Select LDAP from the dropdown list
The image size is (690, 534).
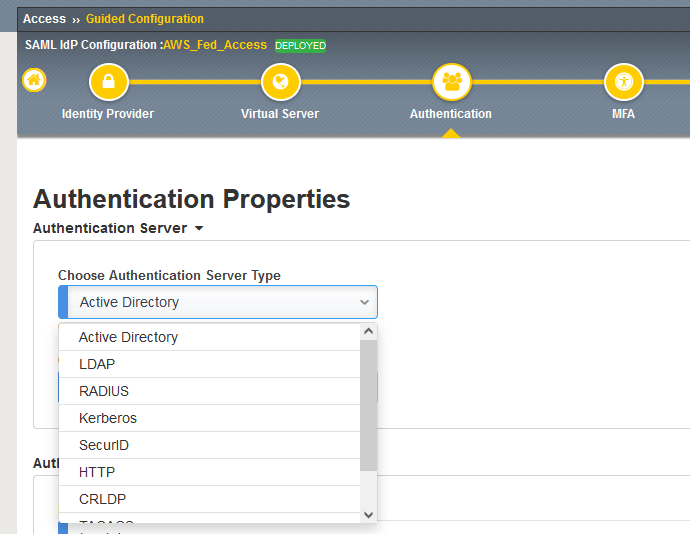tap(97, 364)
